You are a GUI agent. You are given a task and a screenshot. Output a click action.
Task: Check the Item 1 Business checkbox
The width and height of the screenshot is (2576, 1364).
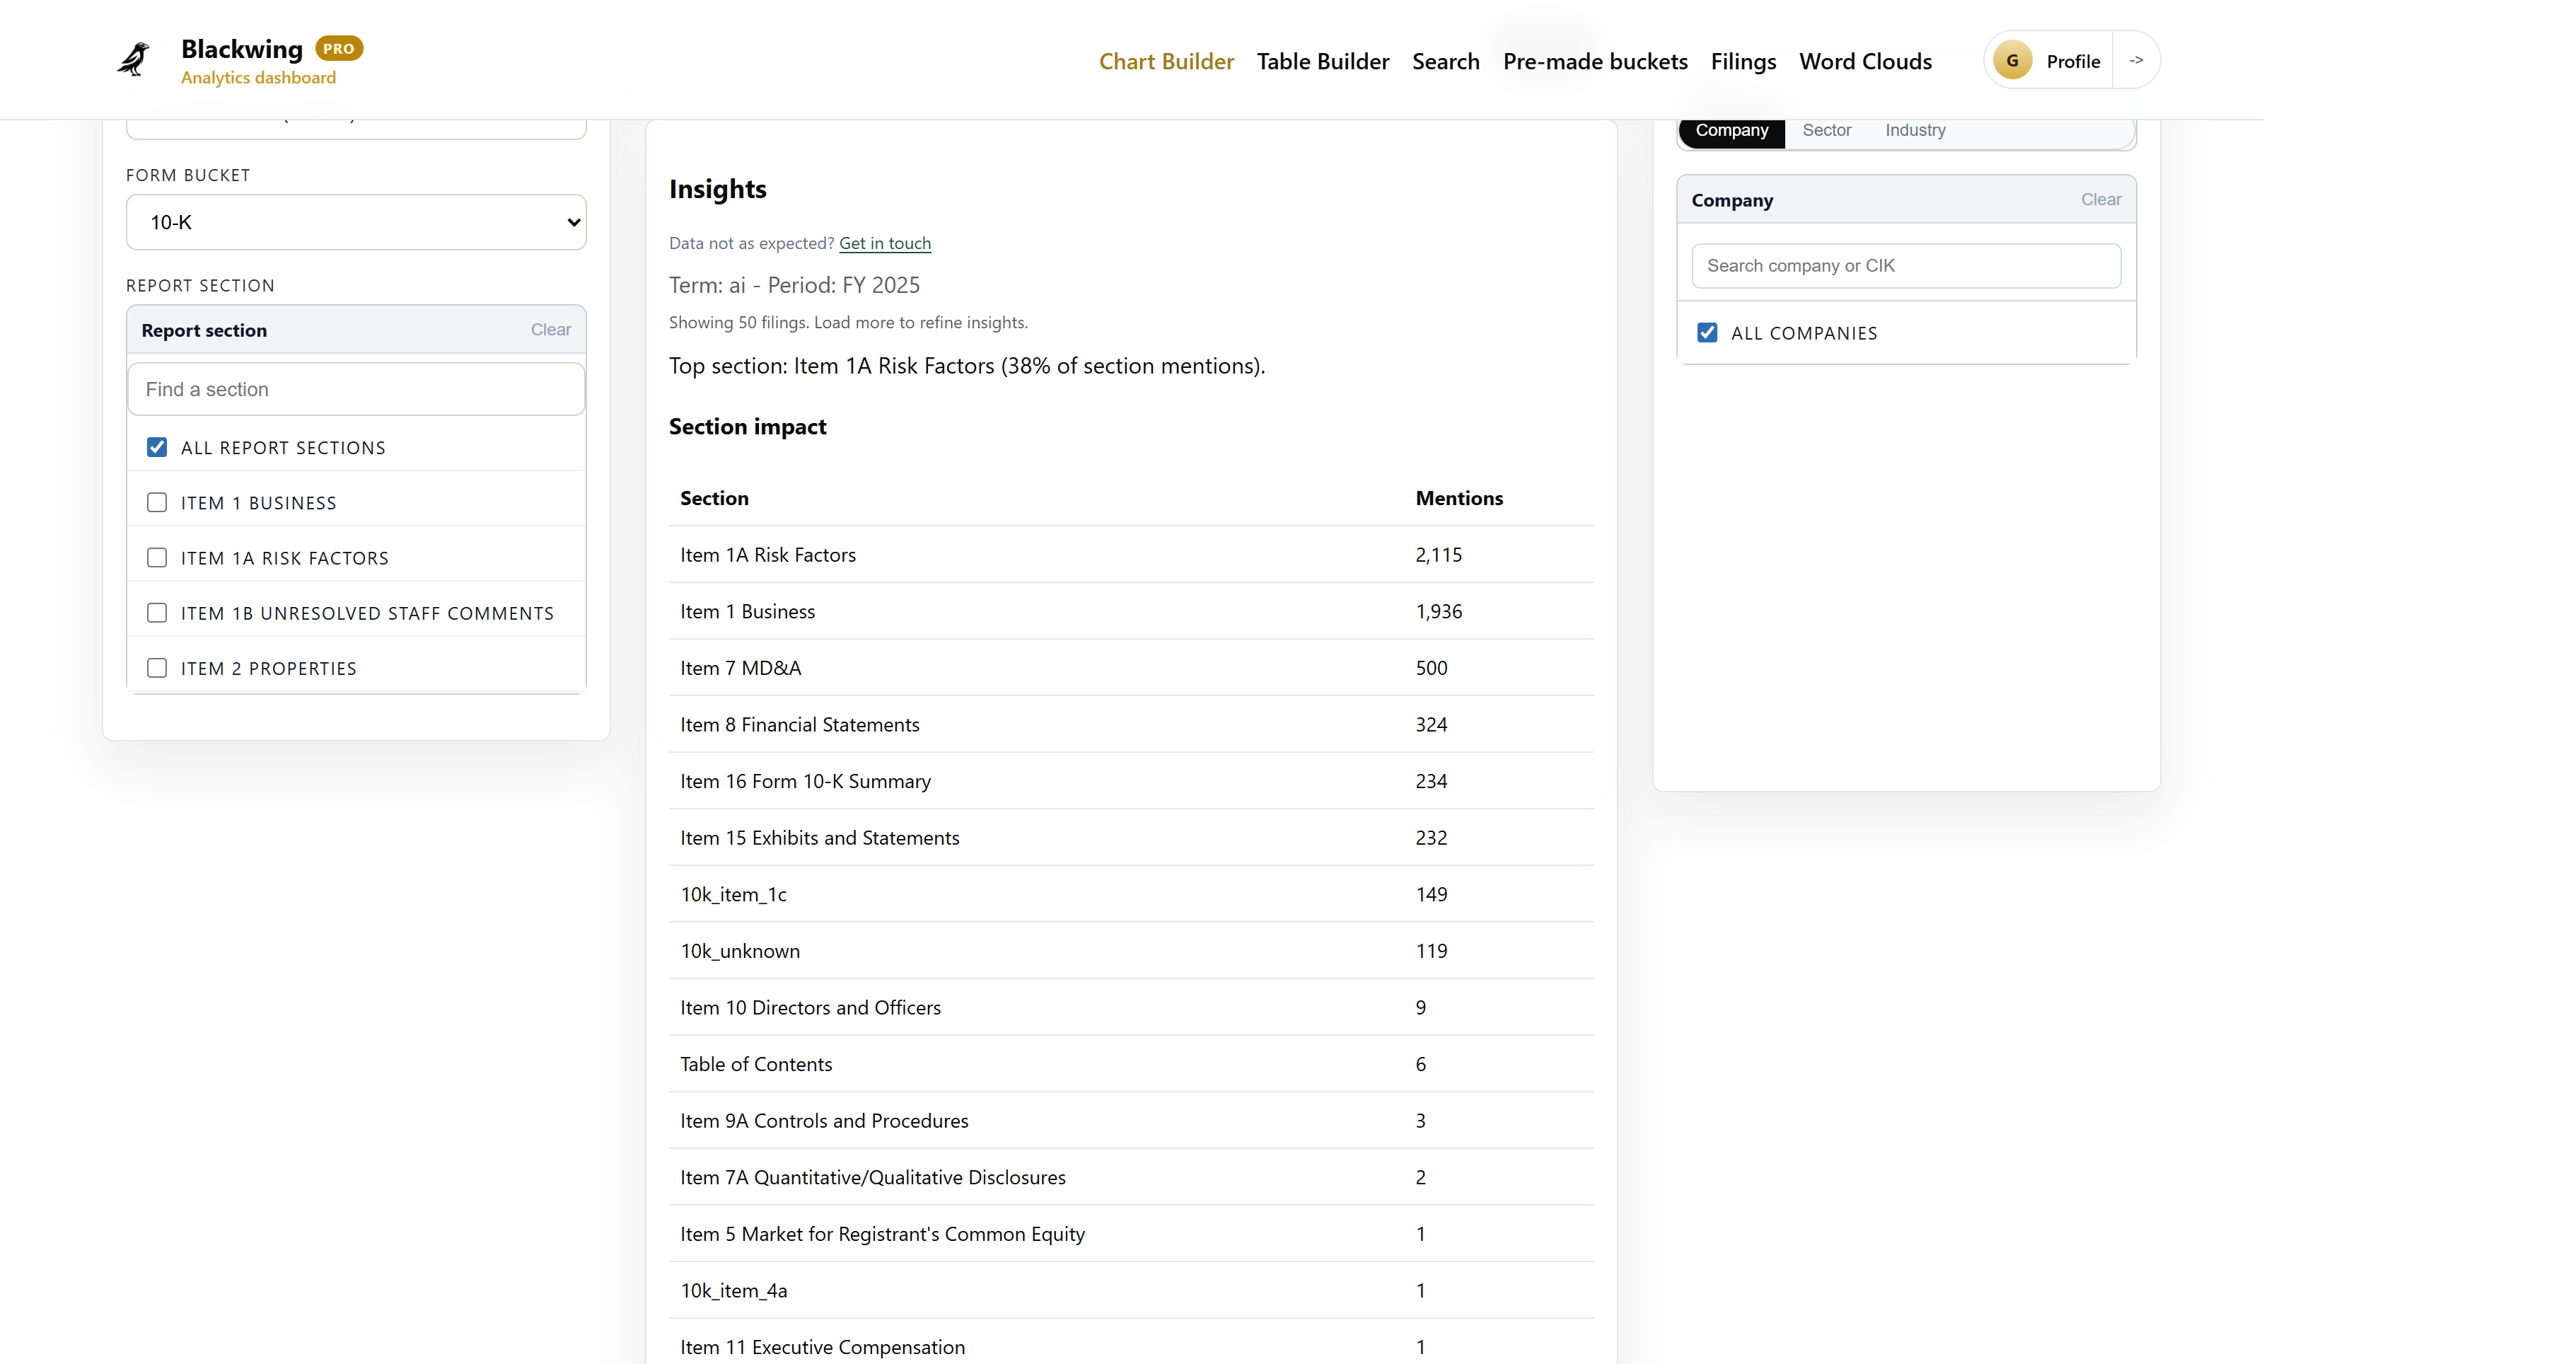point(157,503)
